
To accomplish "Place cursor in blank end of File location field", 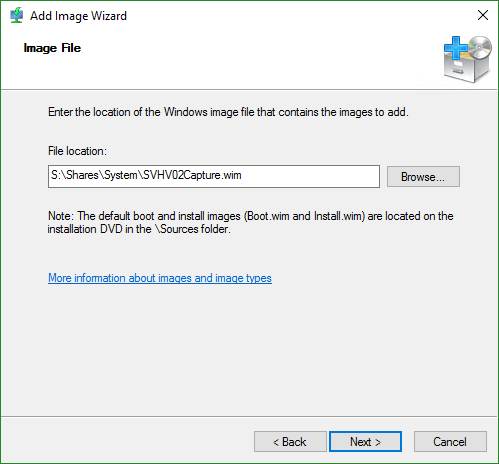I will (310, 176).
